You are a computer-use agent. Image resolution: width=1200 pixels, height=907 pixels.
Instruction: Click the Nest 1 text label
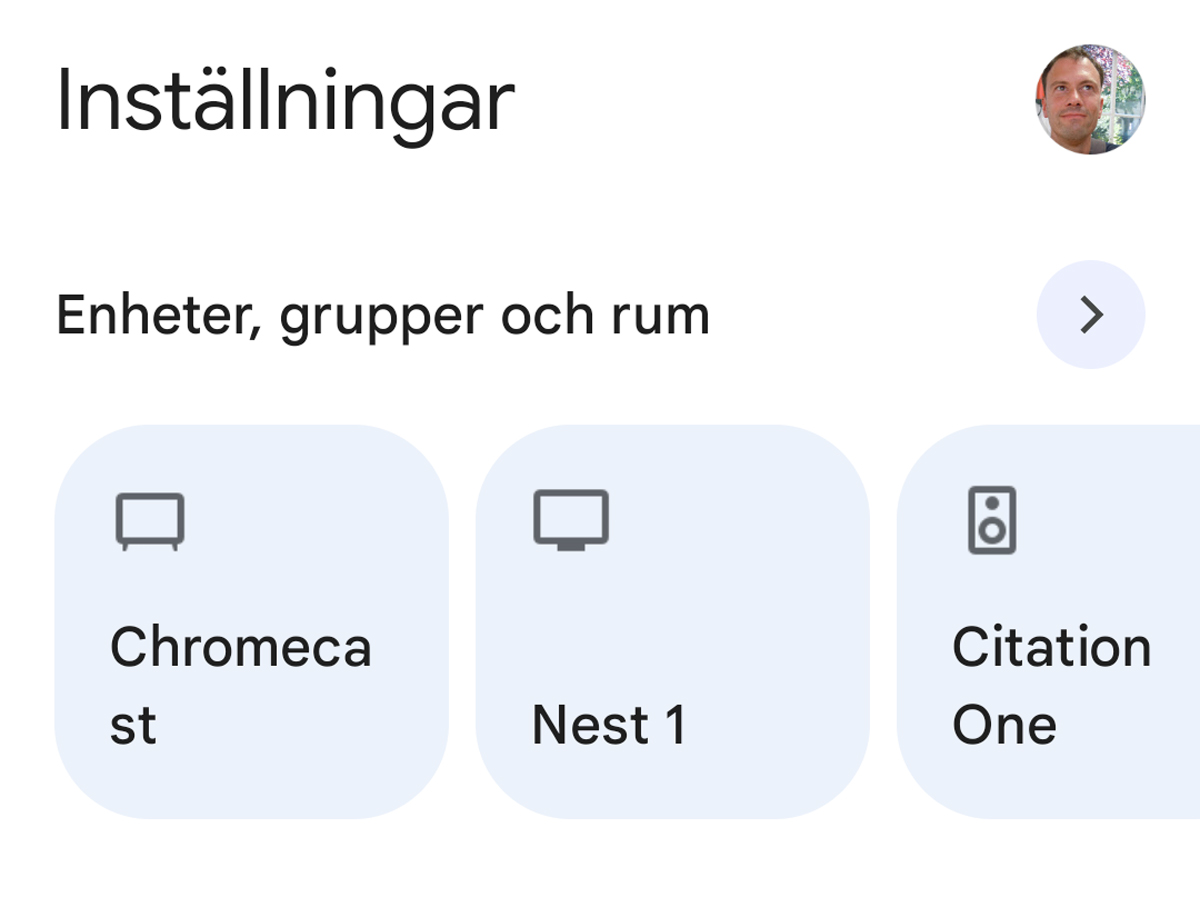(x=612, y=725)
